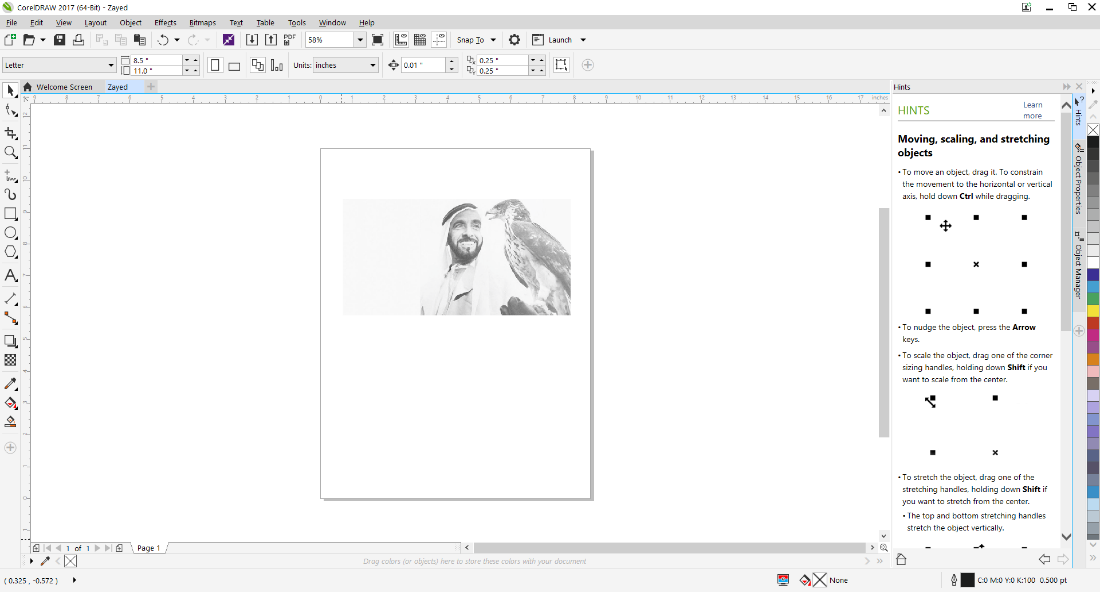Select the Crop tool
The image size is (1100, 592).
[11, 133]
